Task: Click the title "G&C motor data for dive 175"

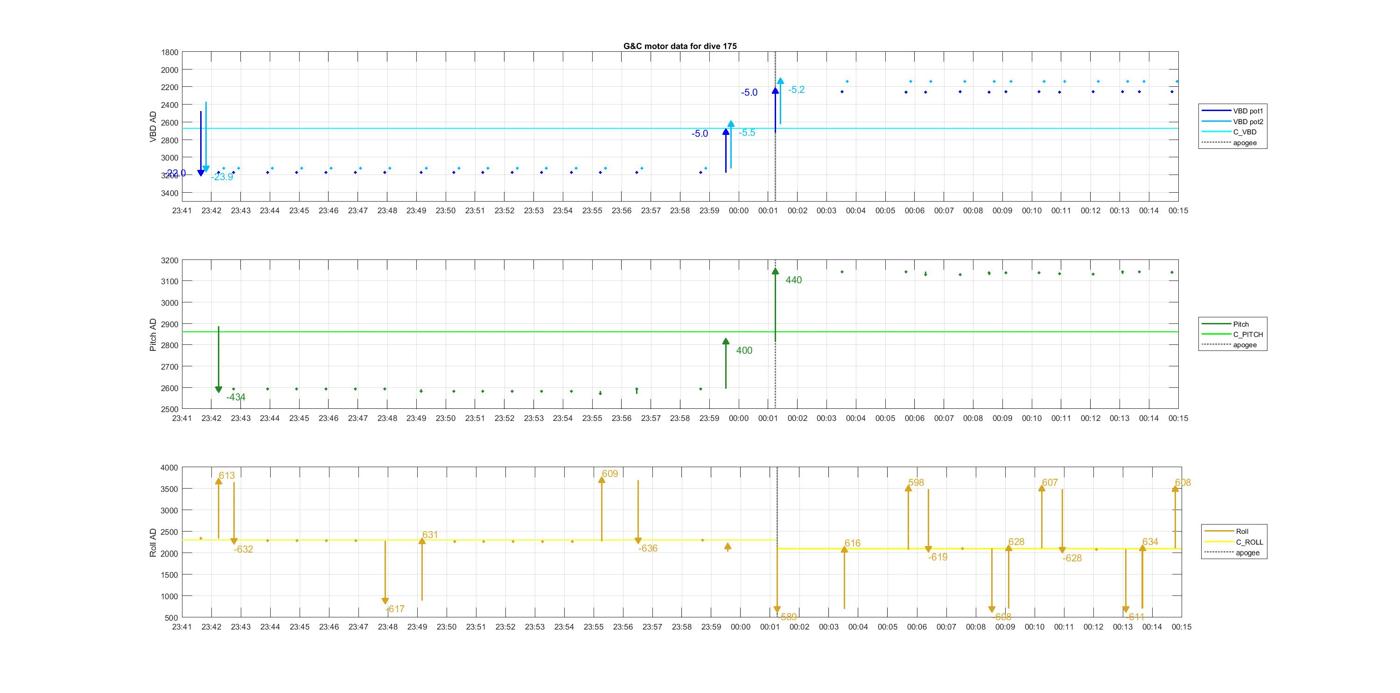Action: coord(680,46)
